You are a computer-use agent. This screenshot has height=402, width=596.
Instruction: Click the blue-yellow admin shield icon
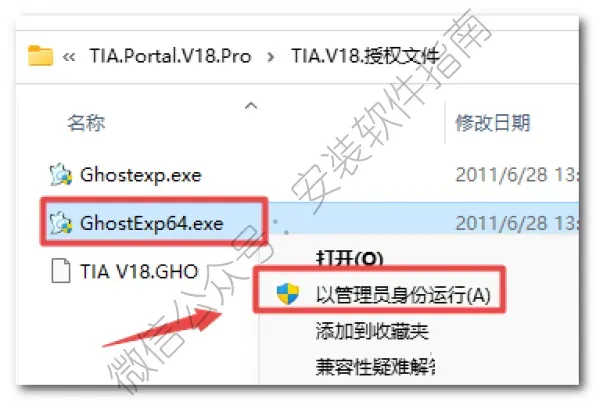tap(288, 294)
